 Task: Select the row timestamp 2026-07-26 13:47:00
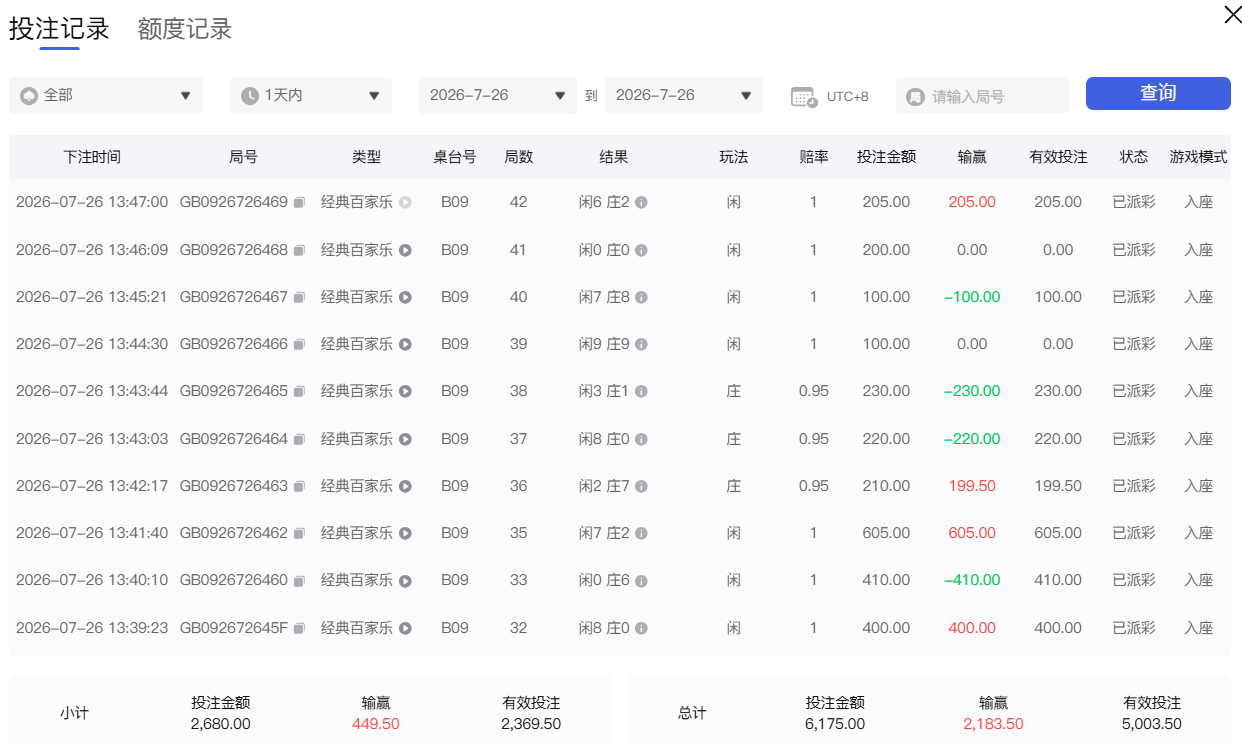point(92,202)
